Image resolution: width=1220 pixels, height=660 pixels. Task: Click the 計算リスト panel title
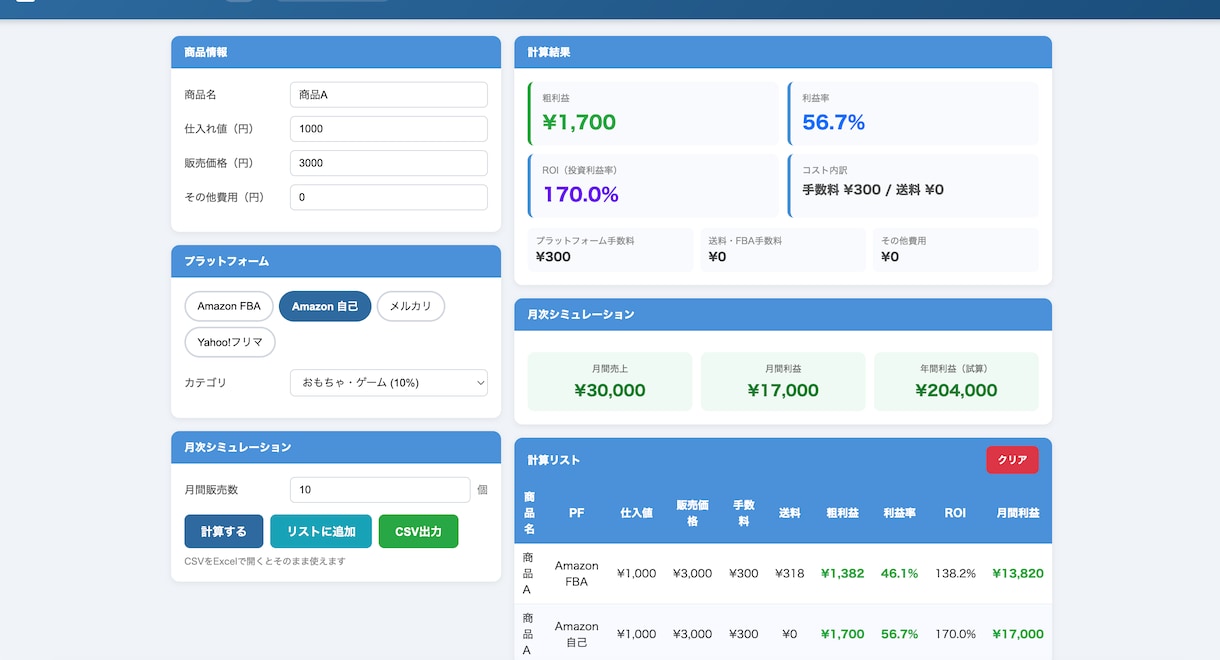pyautogui.click(x=554, y=460)
